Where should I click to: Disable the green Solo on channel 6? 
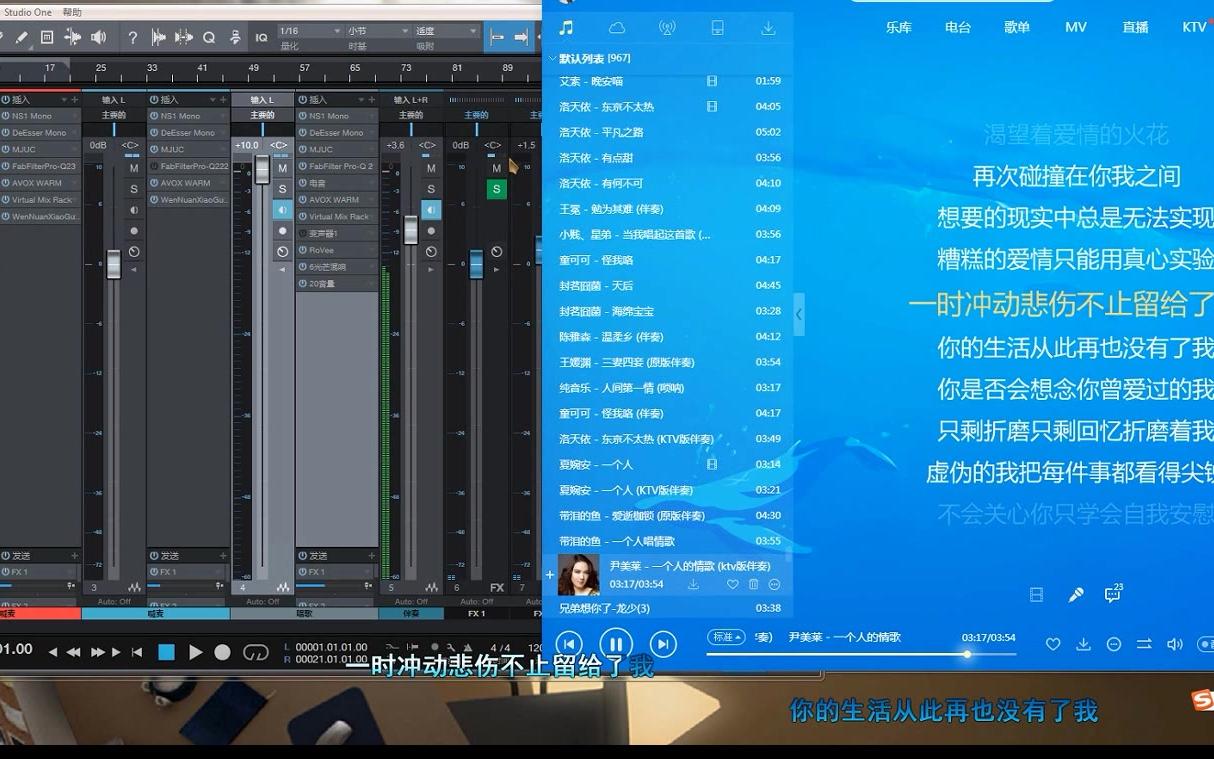click(496, 189)
